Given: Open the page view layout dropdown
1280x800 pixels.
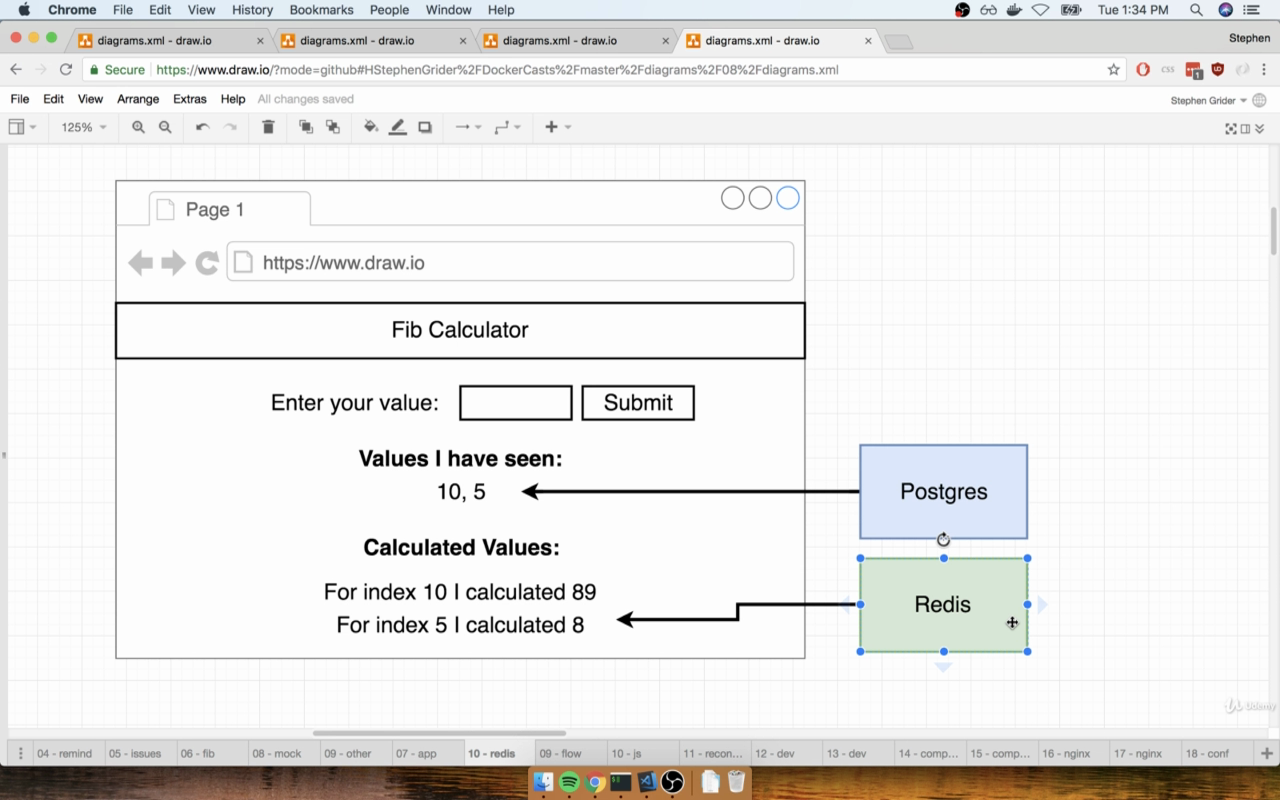Looking at the screenshot, I should click(22, 127).
